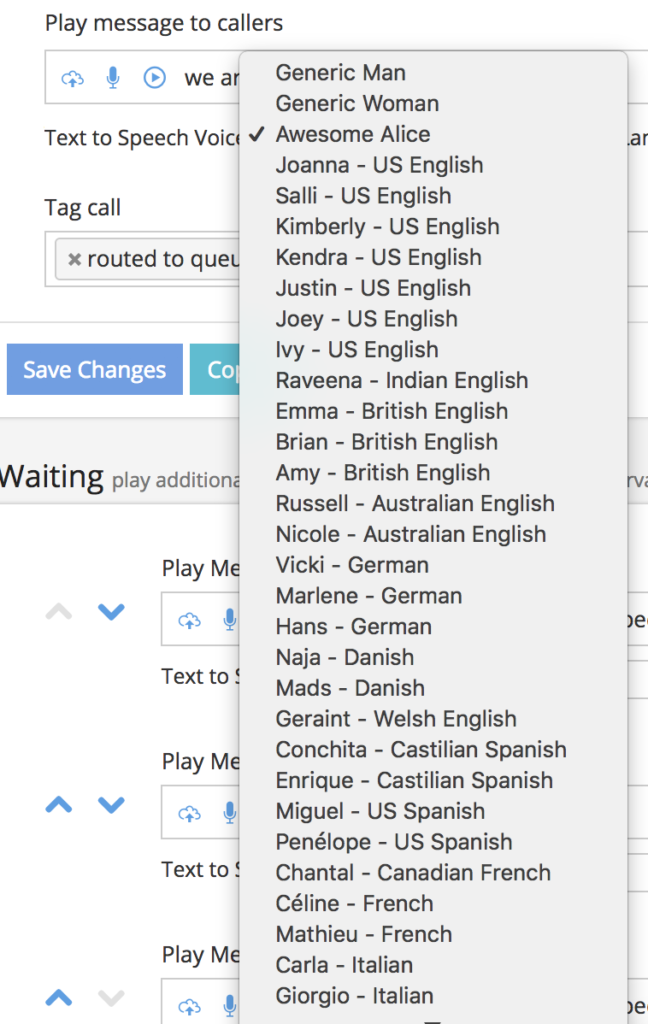Choose 'Joanna - US English' from the voice list
The image size is (648, 1024).
379,165
